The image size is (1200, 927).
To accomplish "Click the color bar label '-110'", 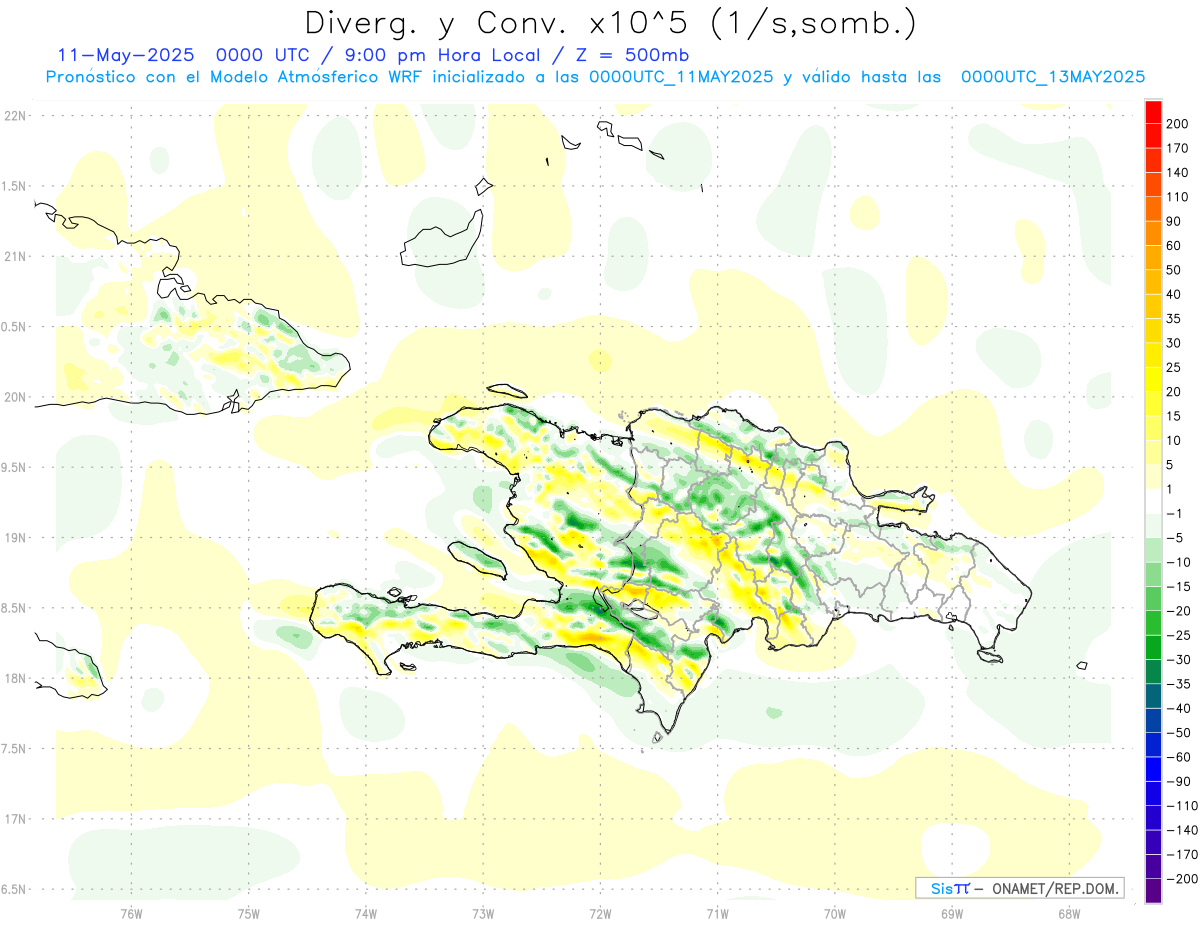I will click(x=1181, y=805).
